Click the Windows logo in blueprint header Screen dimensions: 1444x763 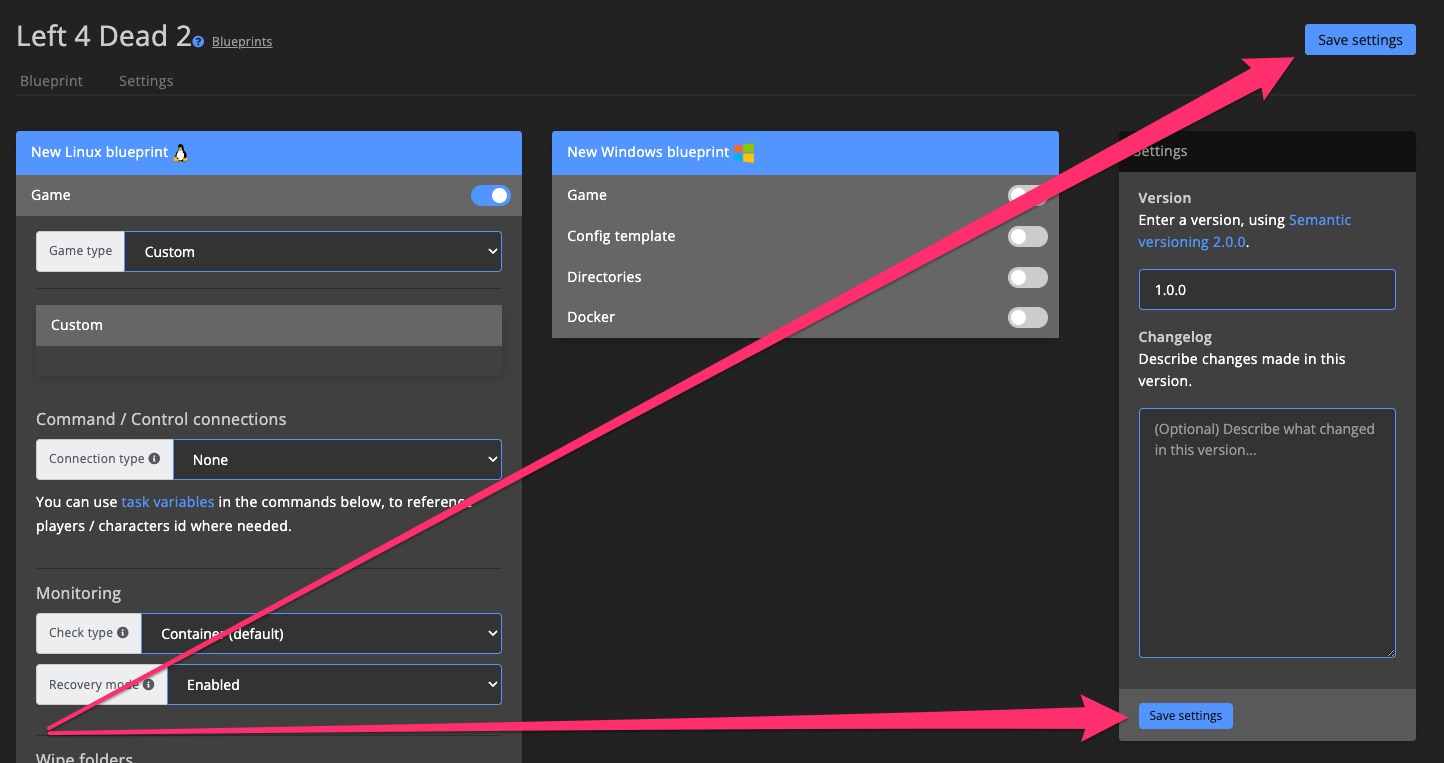744,153
